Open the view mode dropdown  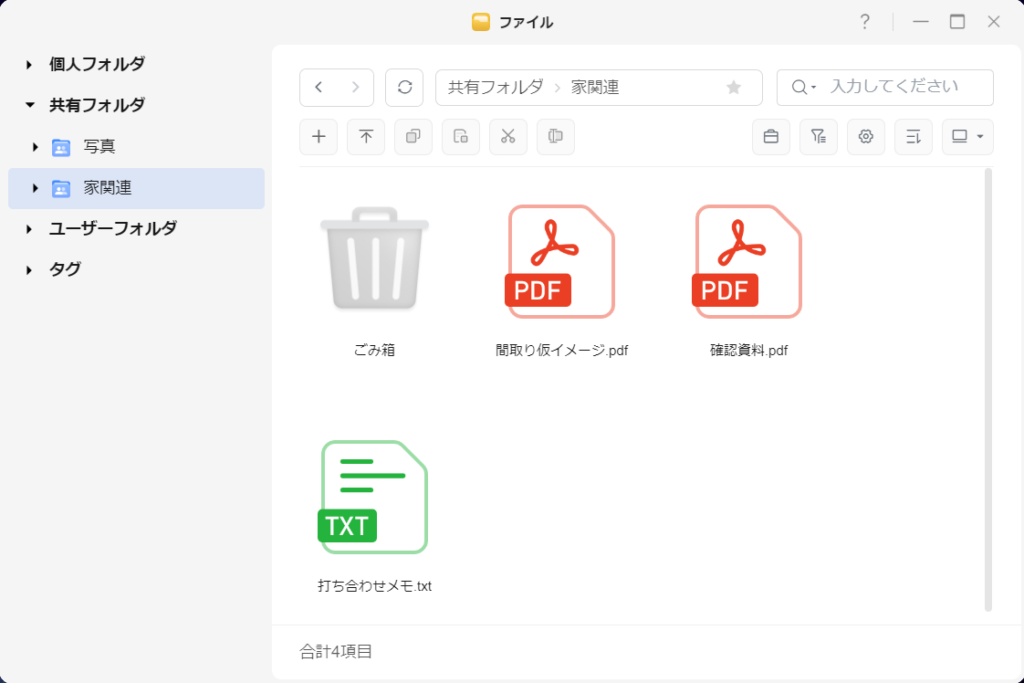[x=967, y=137]
